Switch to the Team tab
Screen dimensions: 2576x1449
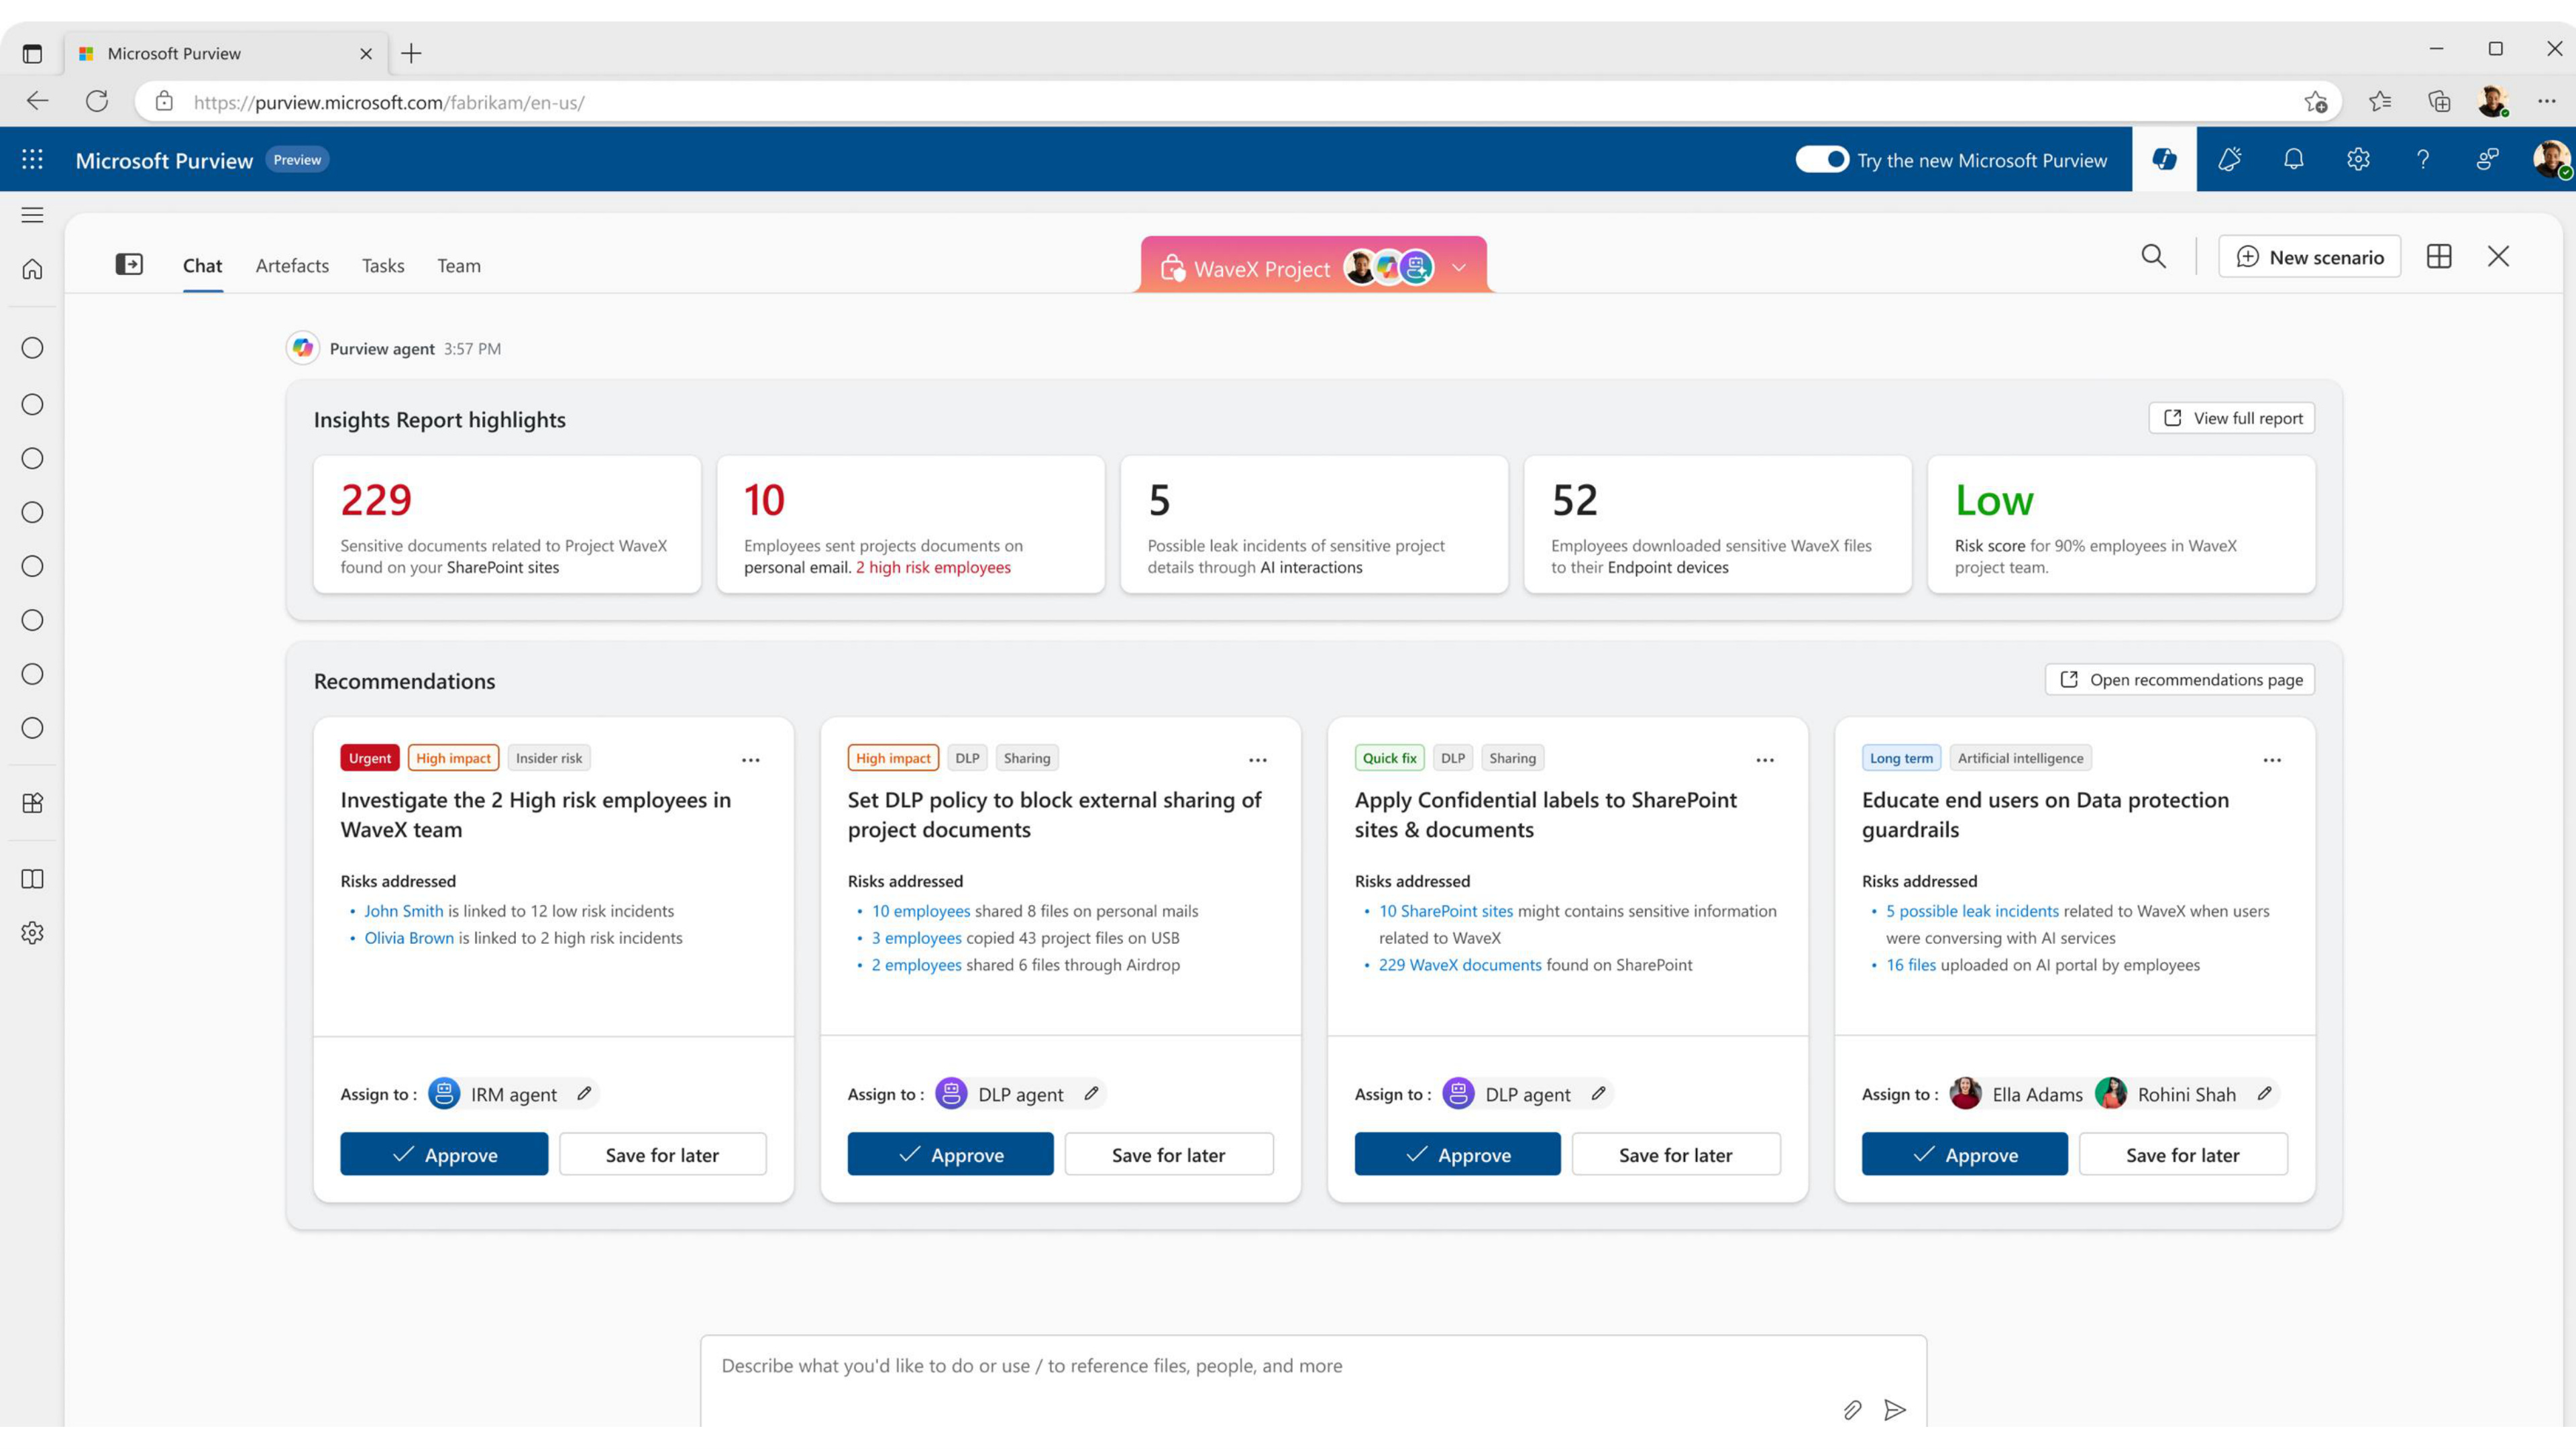coord(459,265)
